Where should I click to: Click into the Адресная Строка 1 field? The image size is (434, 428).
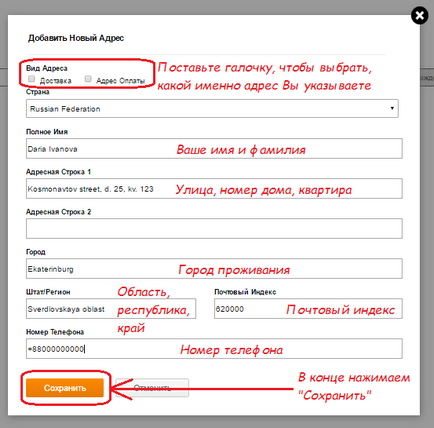(x=214, y=189)
